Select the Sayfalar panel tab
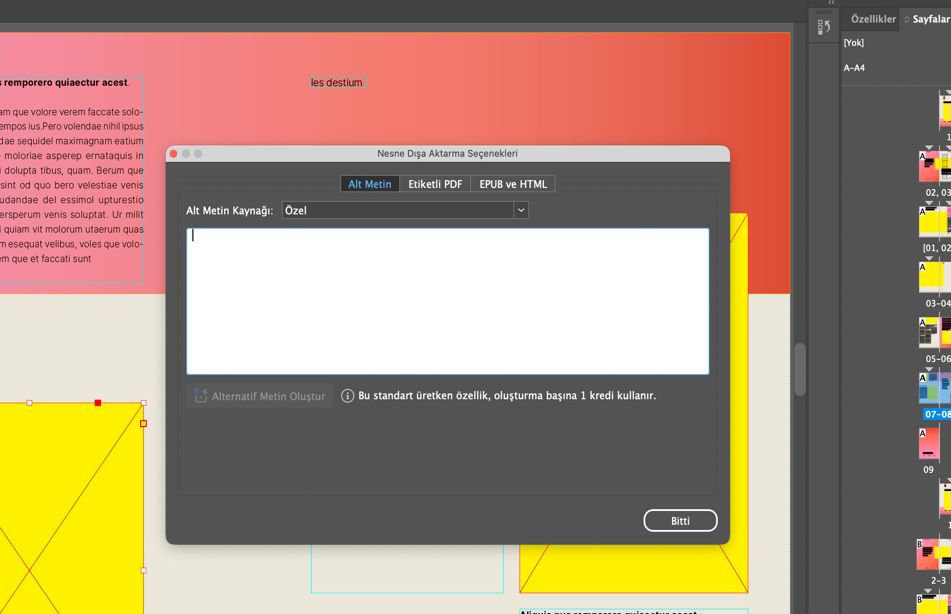This screenshot has height=614, width=951. point(929,19)
